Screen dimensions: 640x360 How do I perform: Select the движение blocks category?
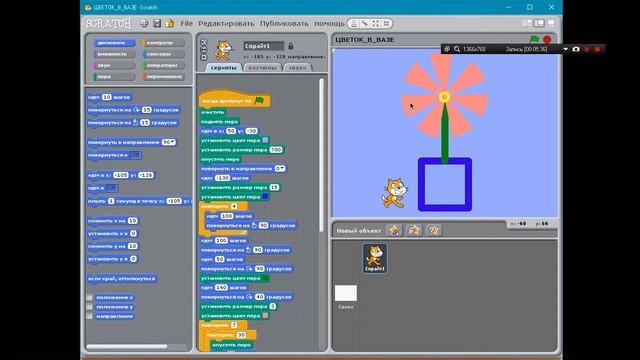114,43
